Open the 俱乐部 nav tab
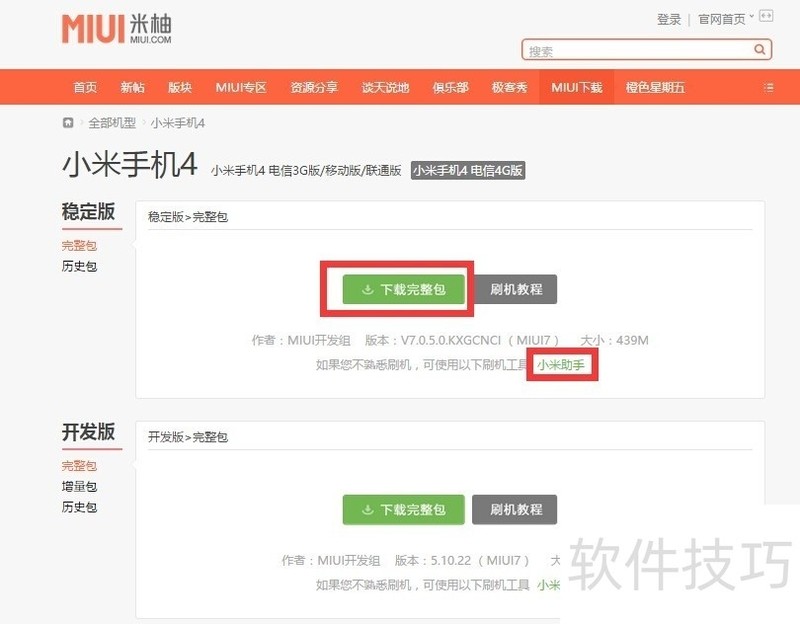This screenshot has width=800, height=624. point(451,87)
